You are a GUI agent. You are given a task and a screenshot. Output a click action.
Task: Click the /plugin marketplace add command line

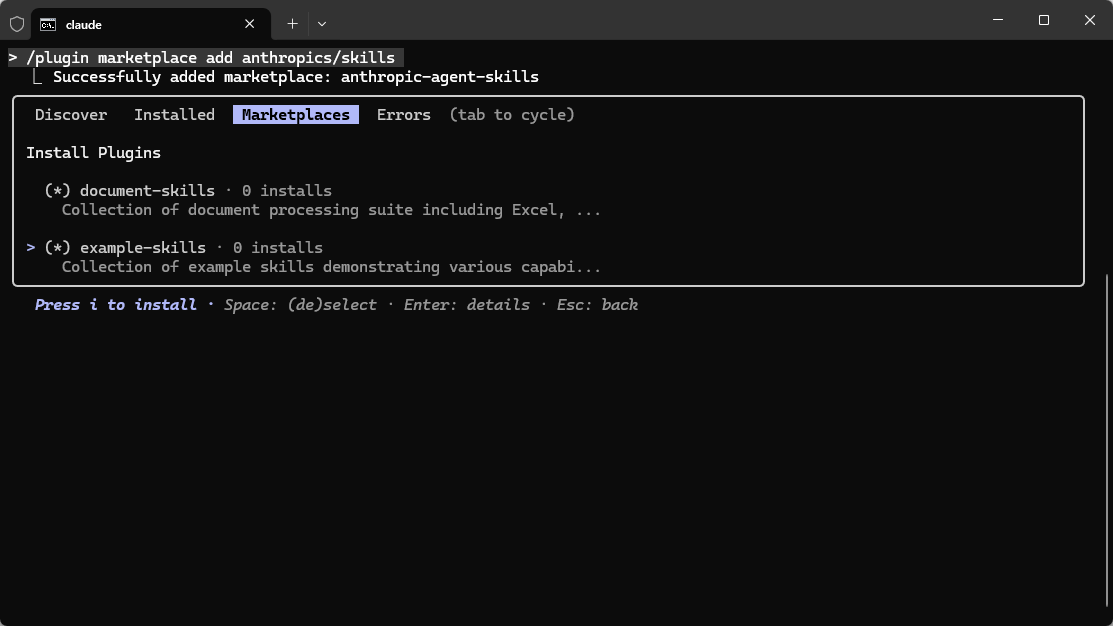210,58
